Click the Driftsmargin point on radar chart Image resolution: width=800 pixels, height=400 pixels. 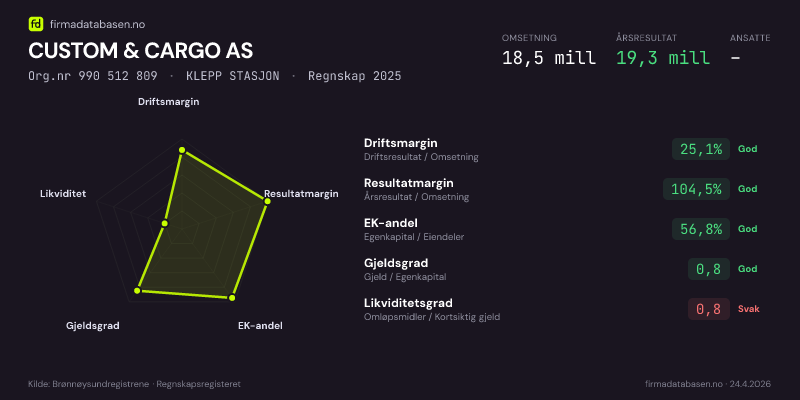click(x=182, y=151)
